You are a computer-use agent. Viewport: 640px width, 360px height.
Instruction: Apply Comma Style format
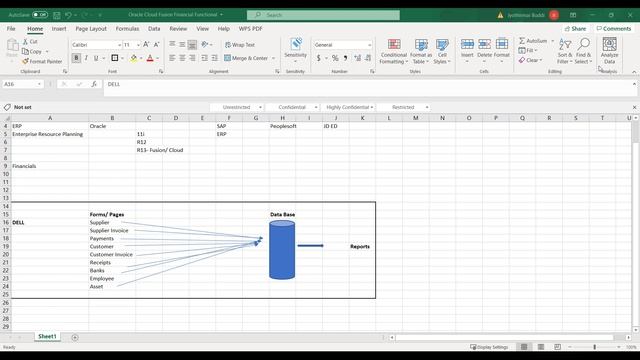click(345, 58)
